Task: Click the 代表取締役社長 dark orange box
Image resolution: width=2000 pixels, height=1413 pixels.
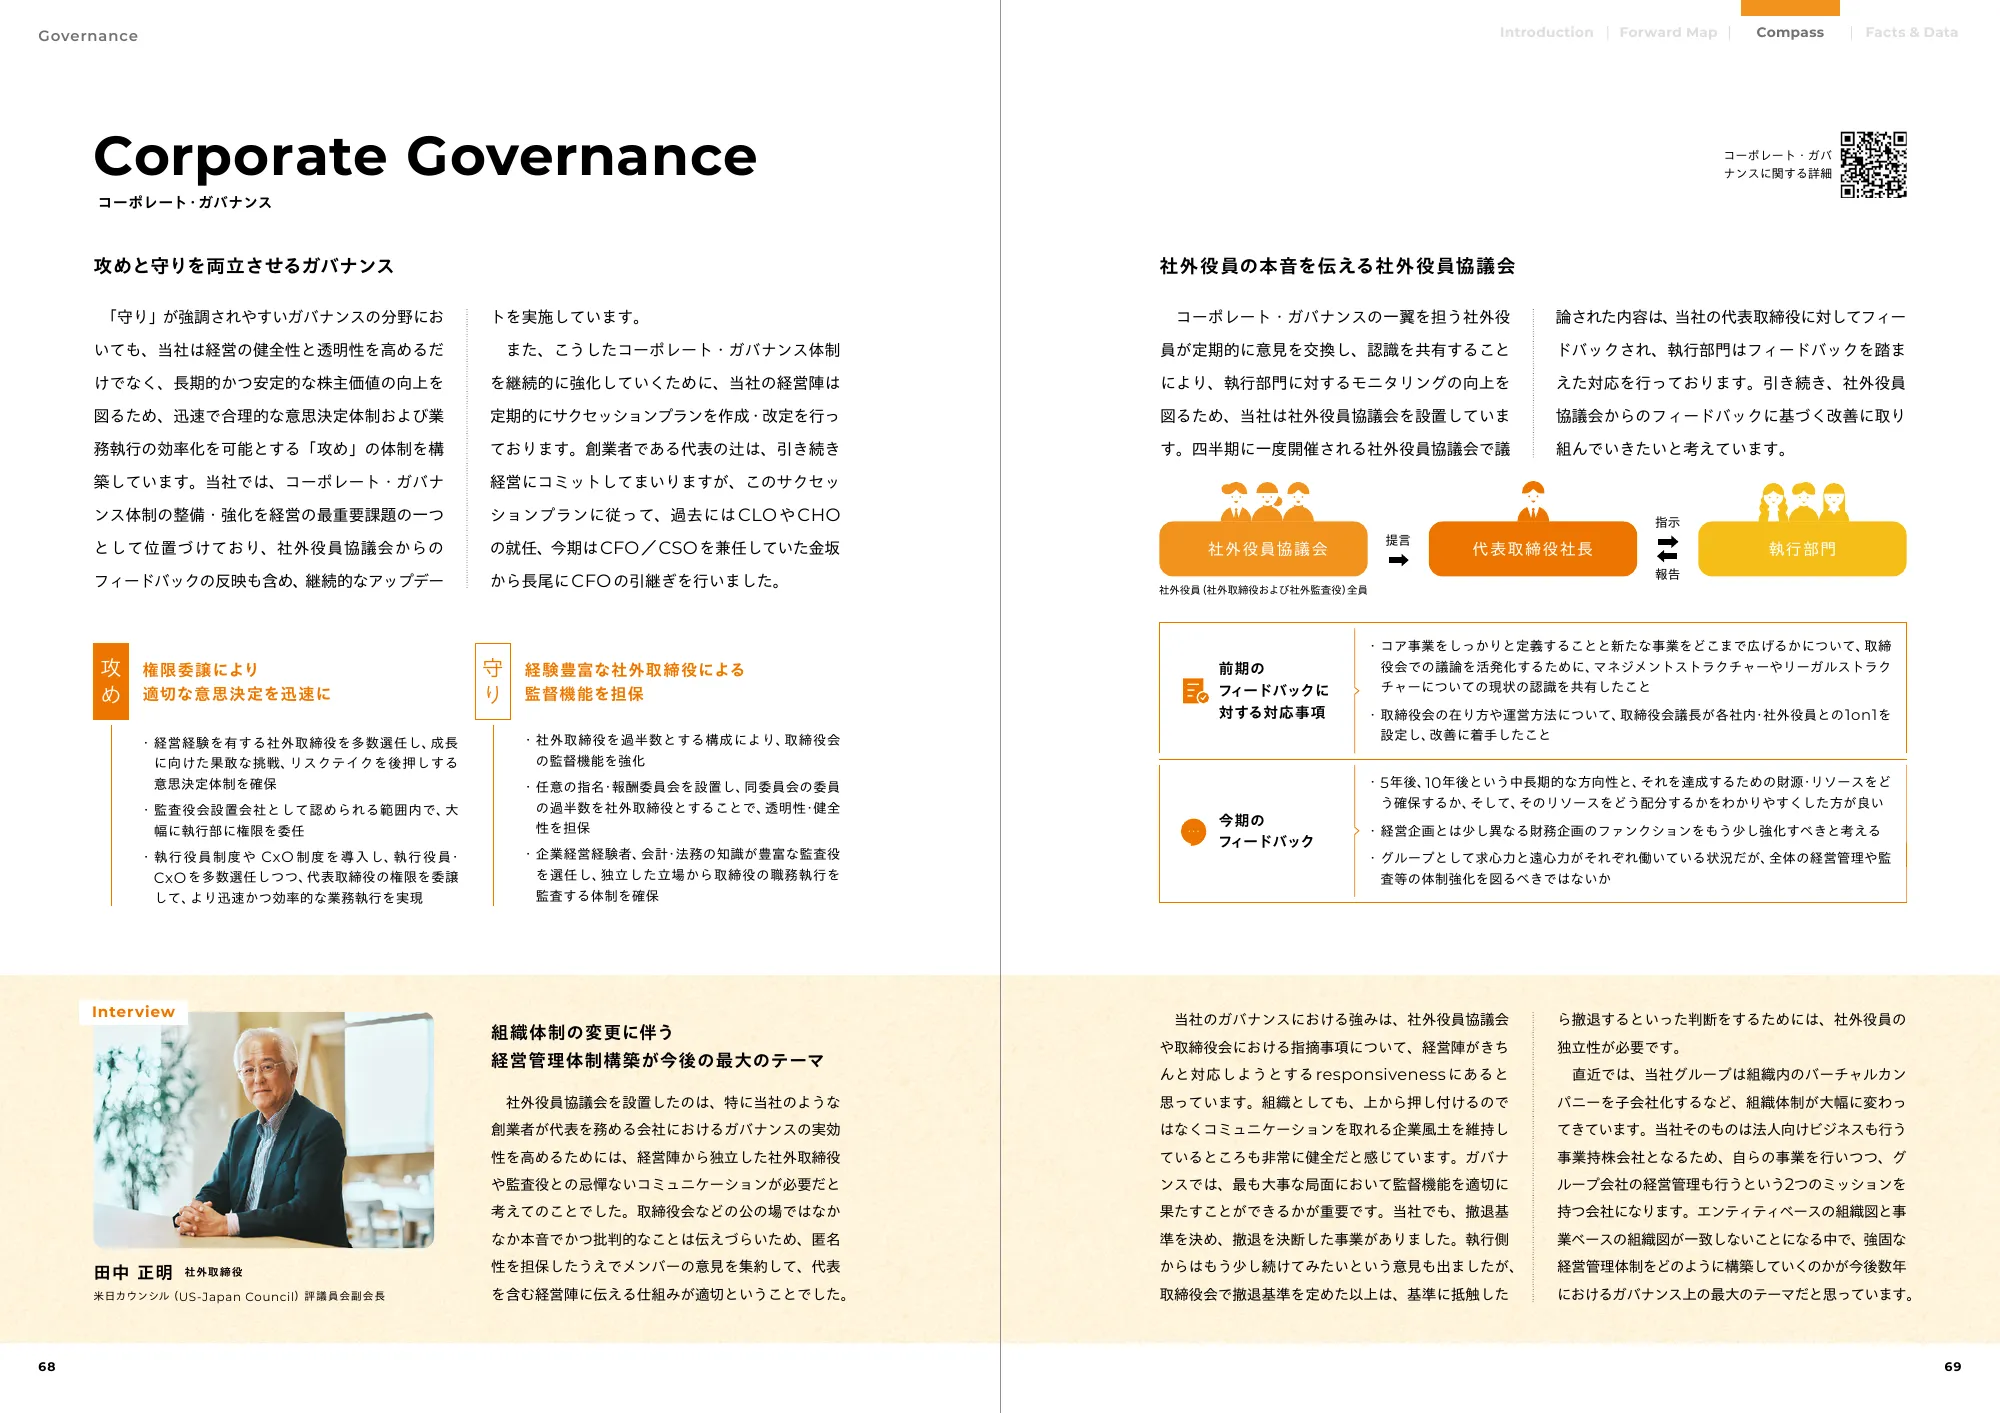Action: pos(1532,549)
